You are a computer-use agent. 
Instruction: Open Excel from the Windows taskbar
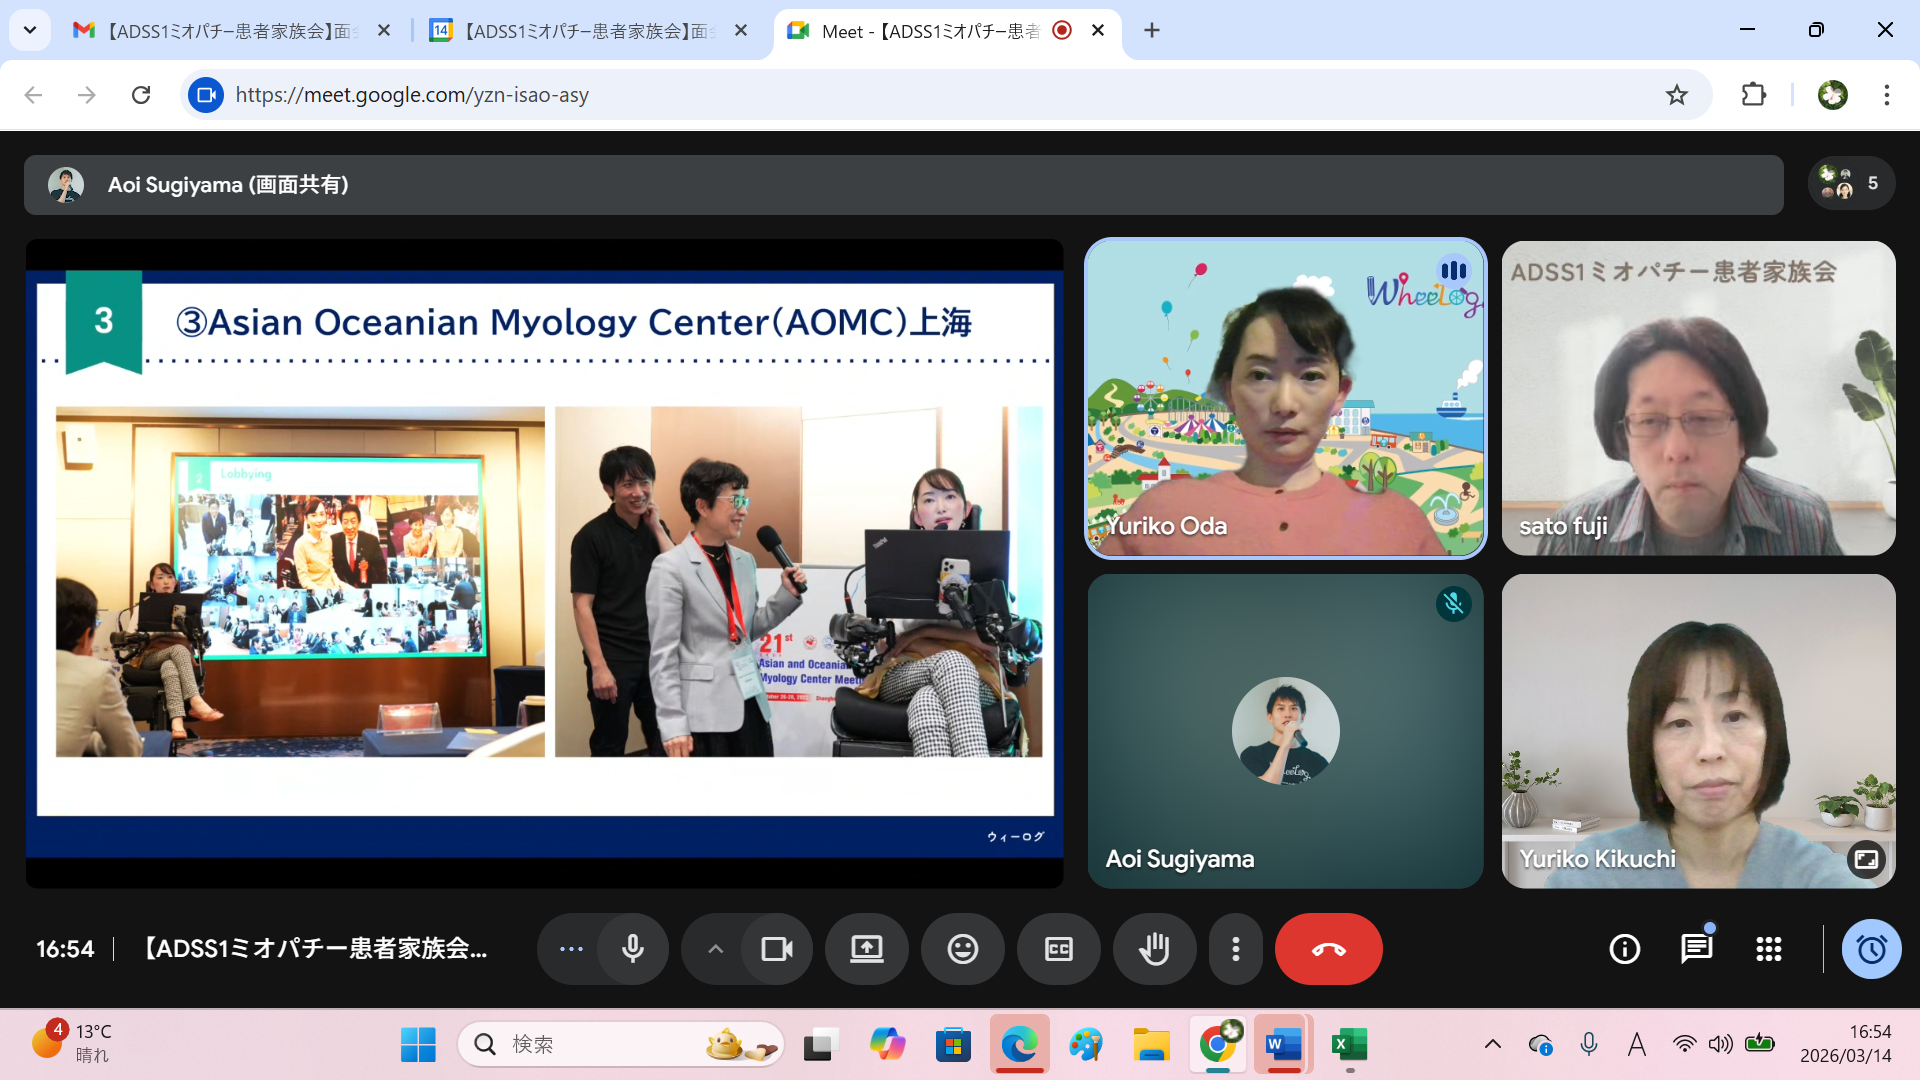point(1349,1045)
